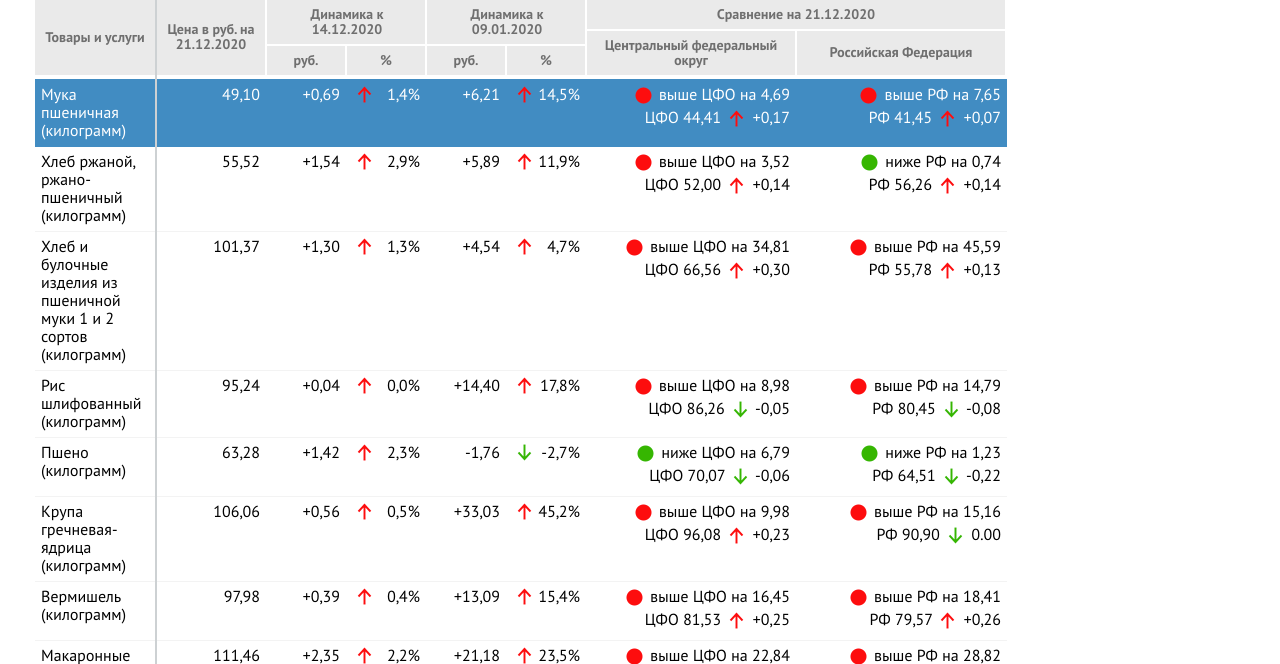The width and height of the screenshot is (1280, 664).
Task: Click the green down arrow next to РФ 90,90
Action: [x=955, y=535]
